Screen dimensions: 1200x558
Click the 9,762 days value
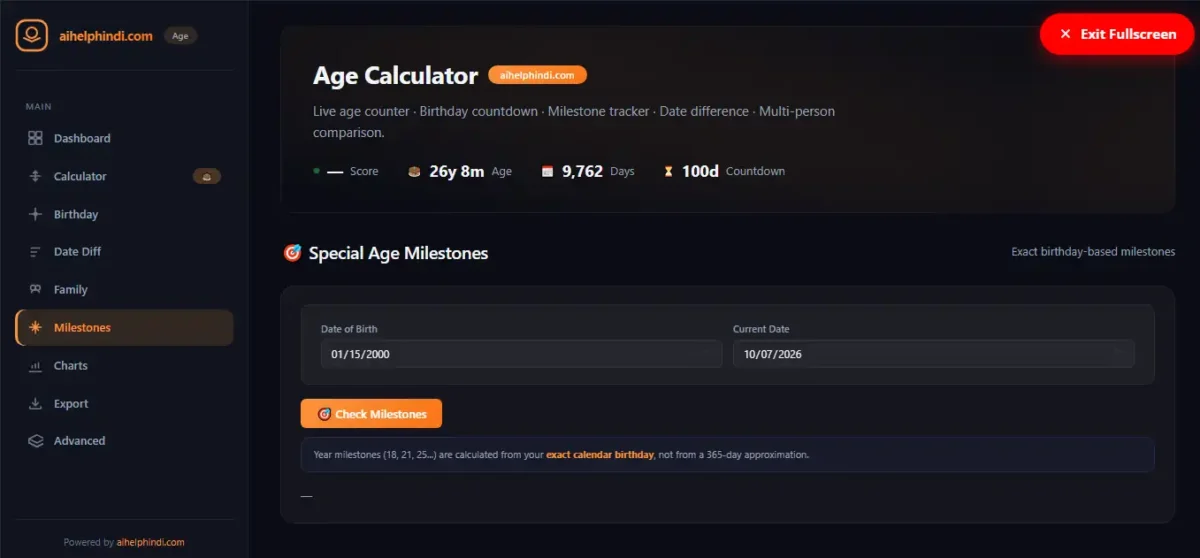click(x=582, y=171)
